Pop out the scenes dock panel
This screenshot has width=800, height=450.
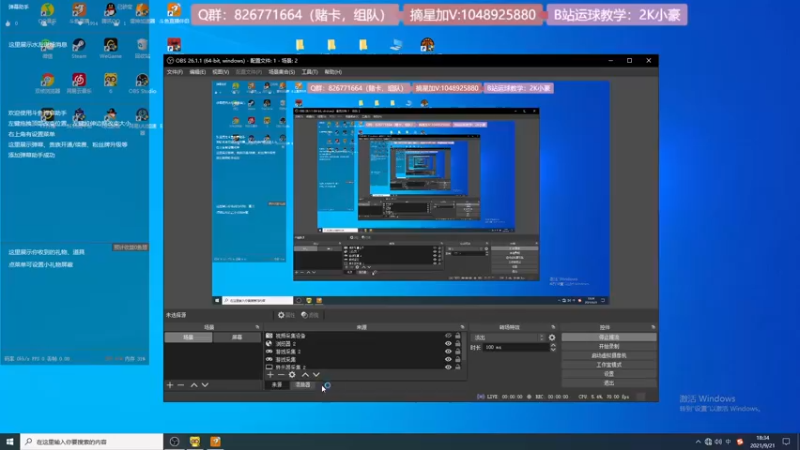(x=257, y=327)
